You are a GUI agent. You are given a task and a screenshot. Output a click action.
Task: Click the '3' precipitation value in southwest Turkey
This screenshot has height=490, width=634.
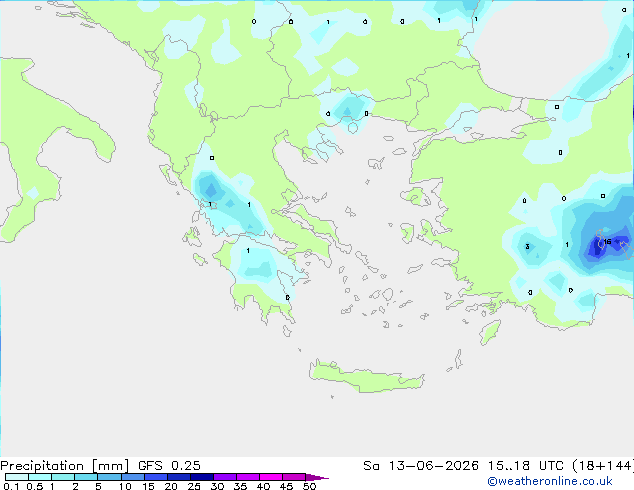527,247
